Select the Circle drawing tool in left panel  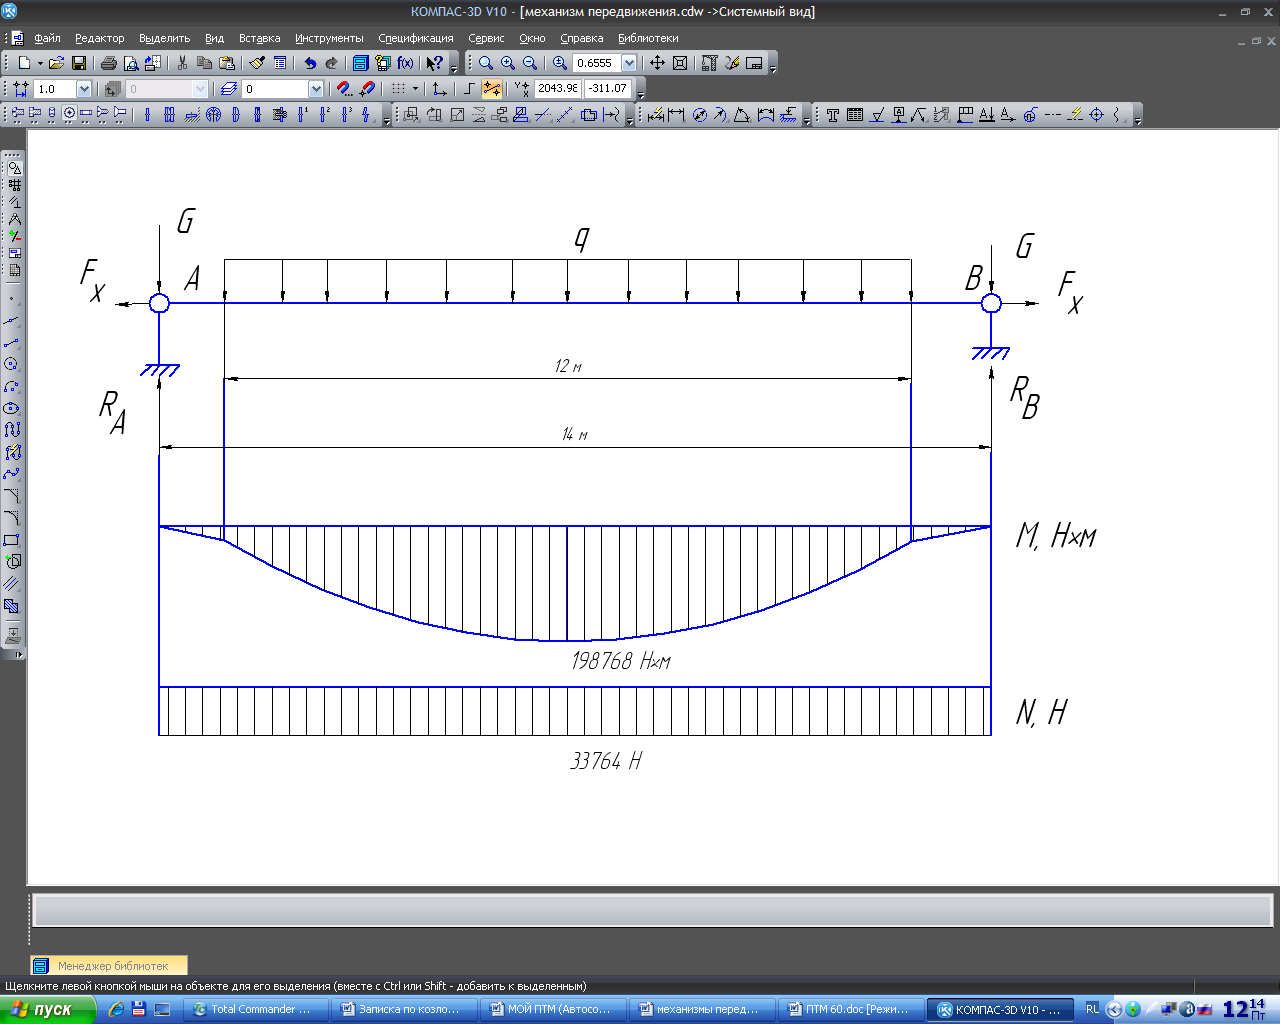click(x=12, y=365)
